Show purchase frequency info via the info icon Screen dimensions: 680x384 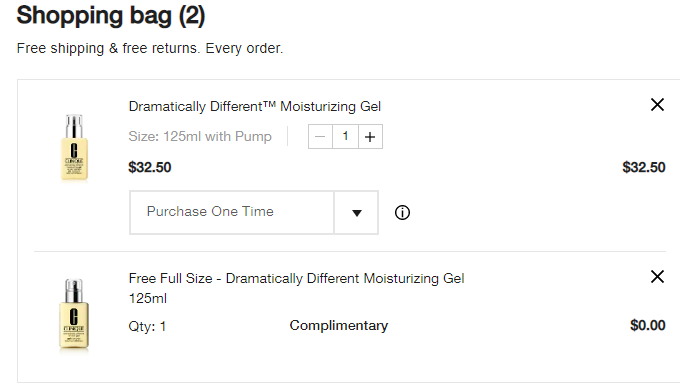[402, 213]
